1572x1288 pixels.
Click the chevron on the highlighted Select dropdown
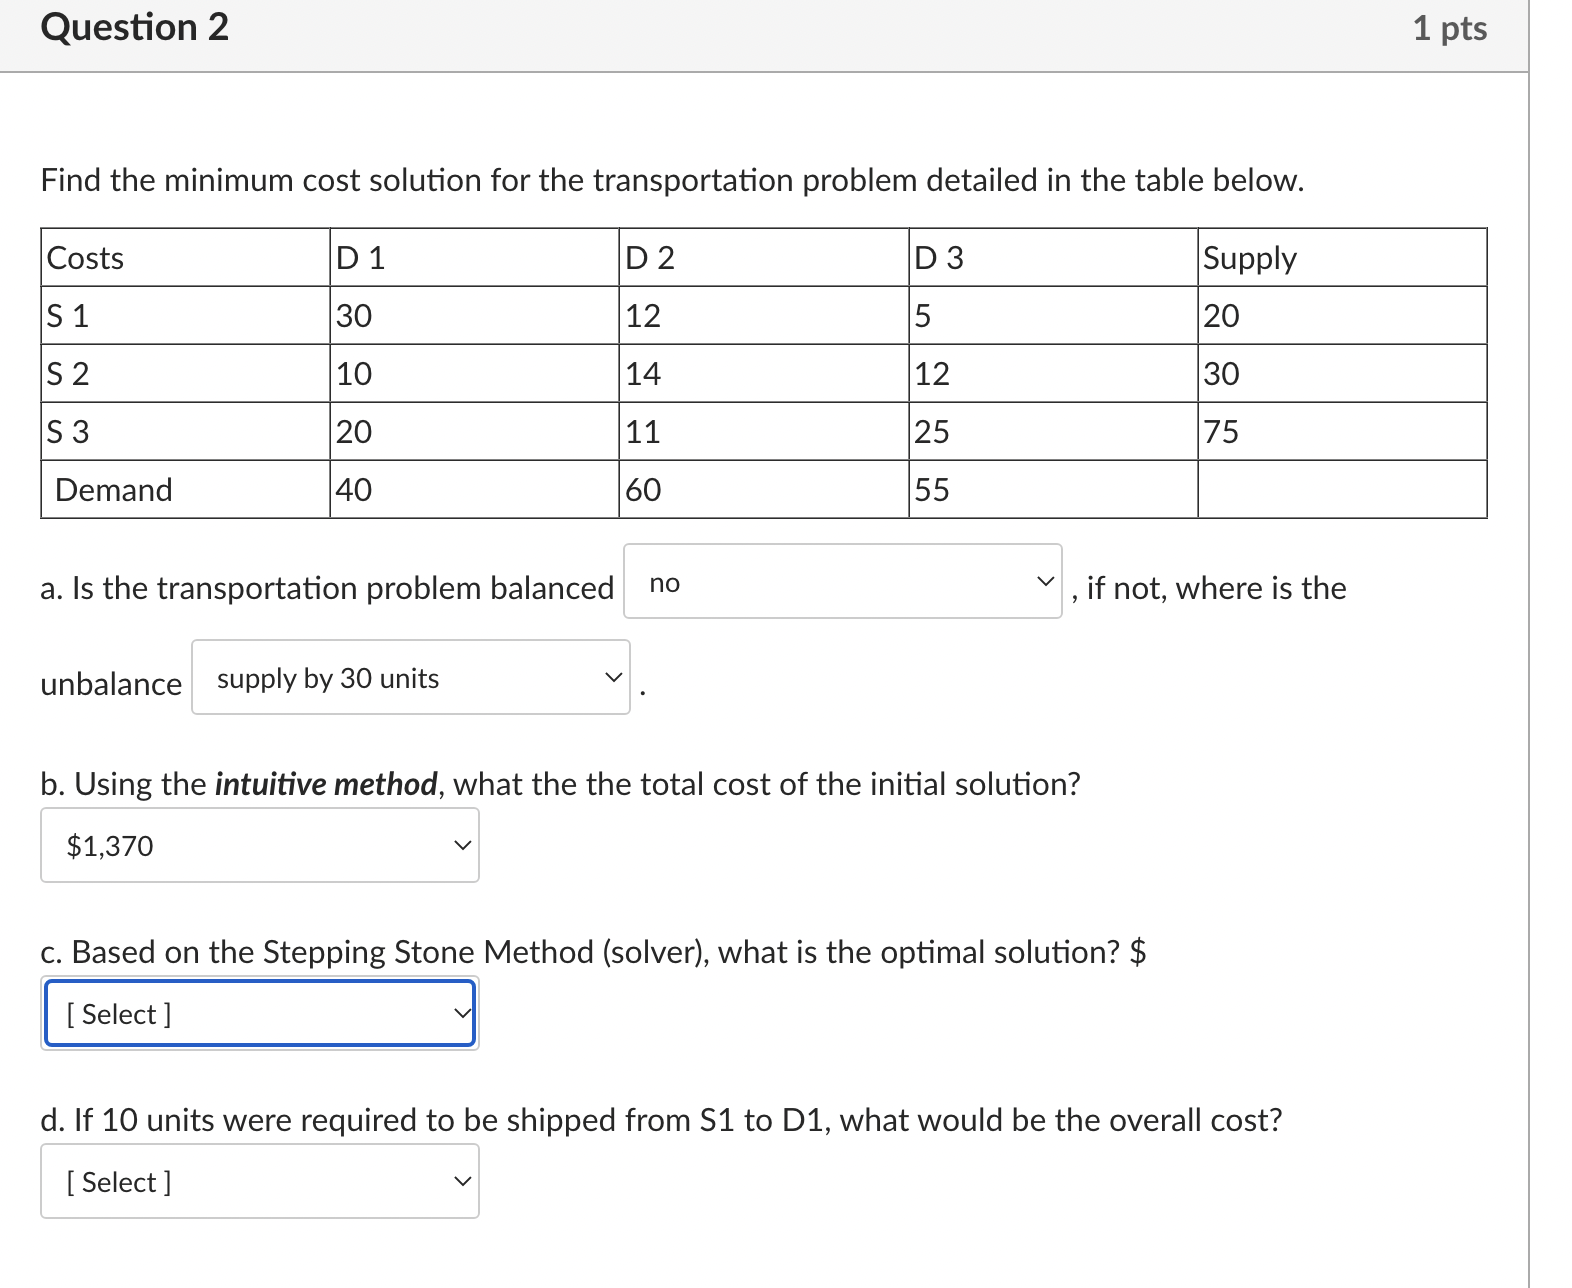pos(462,1012)
